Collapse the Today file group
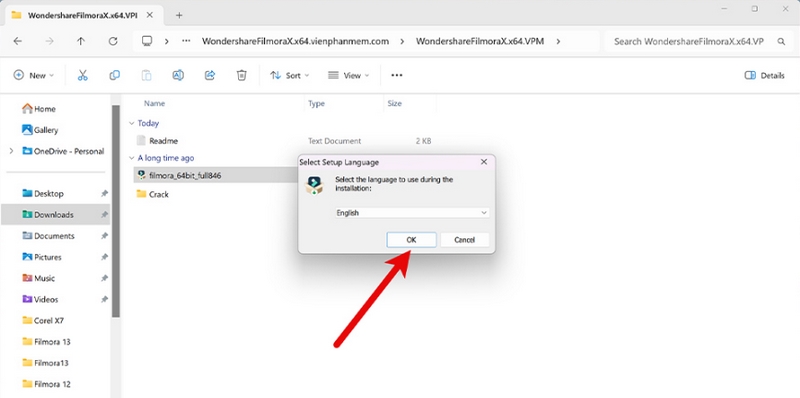Image resolution: width=800 pixels, height=398 pixels. pyautogui.click(x=132, y=123)
